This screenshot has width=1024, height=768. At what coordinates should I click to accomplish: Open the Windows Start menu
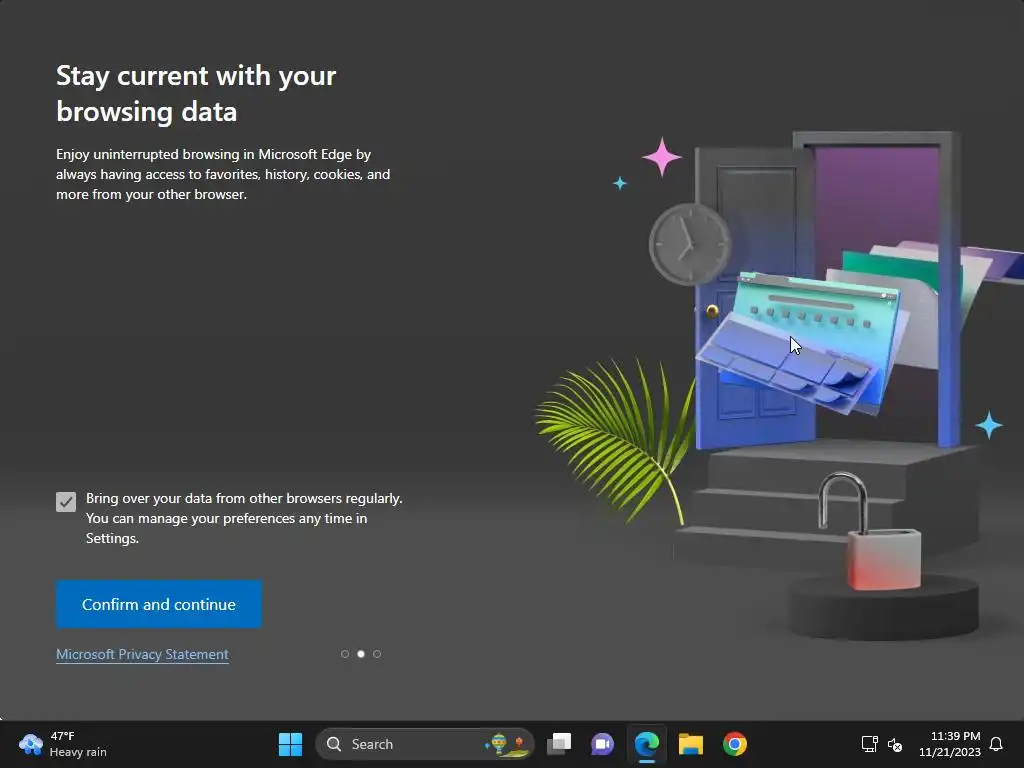coord(290,744)
